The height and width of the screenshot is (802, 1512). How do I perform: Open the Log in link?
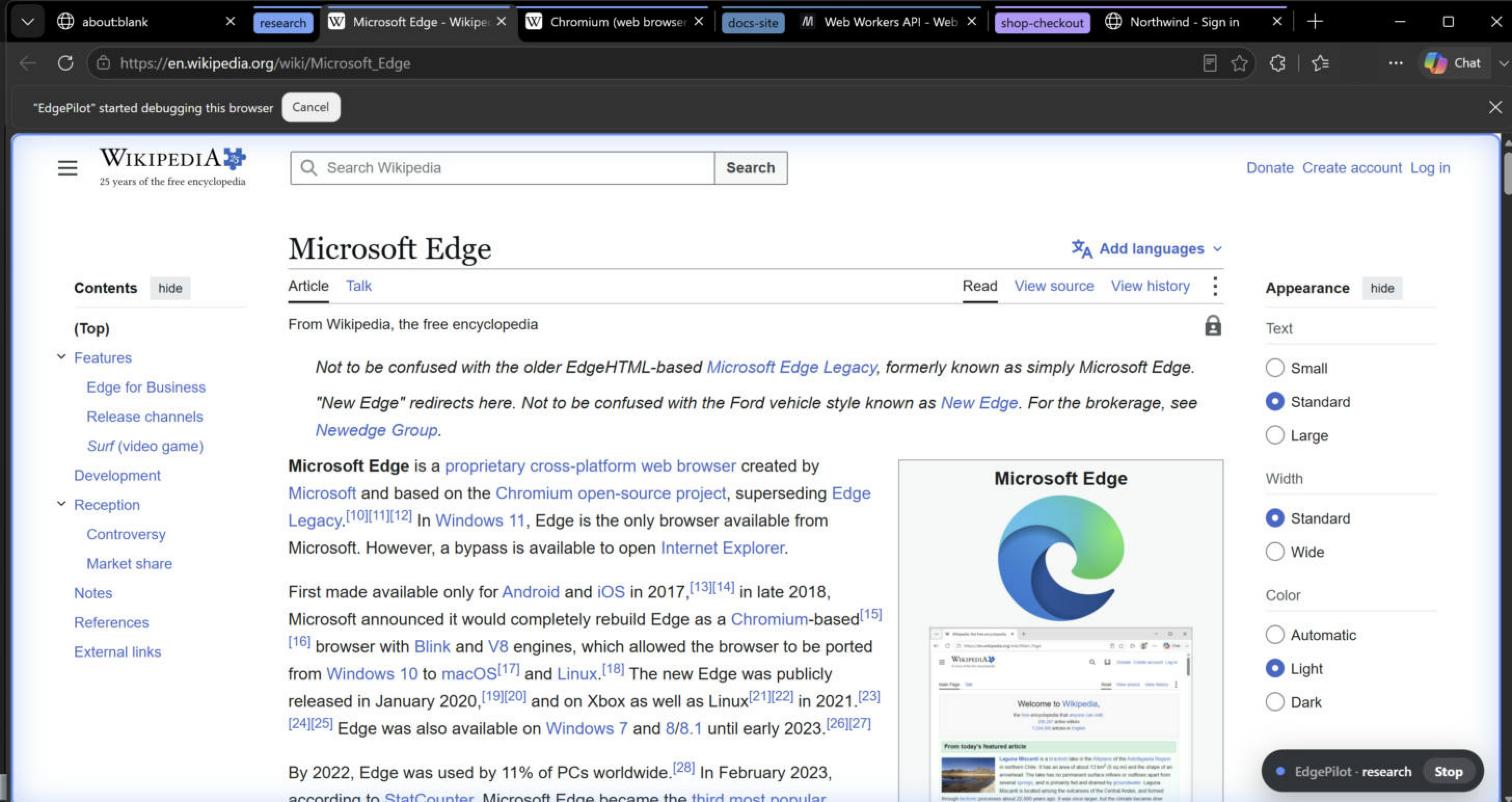click(1430, 168)
